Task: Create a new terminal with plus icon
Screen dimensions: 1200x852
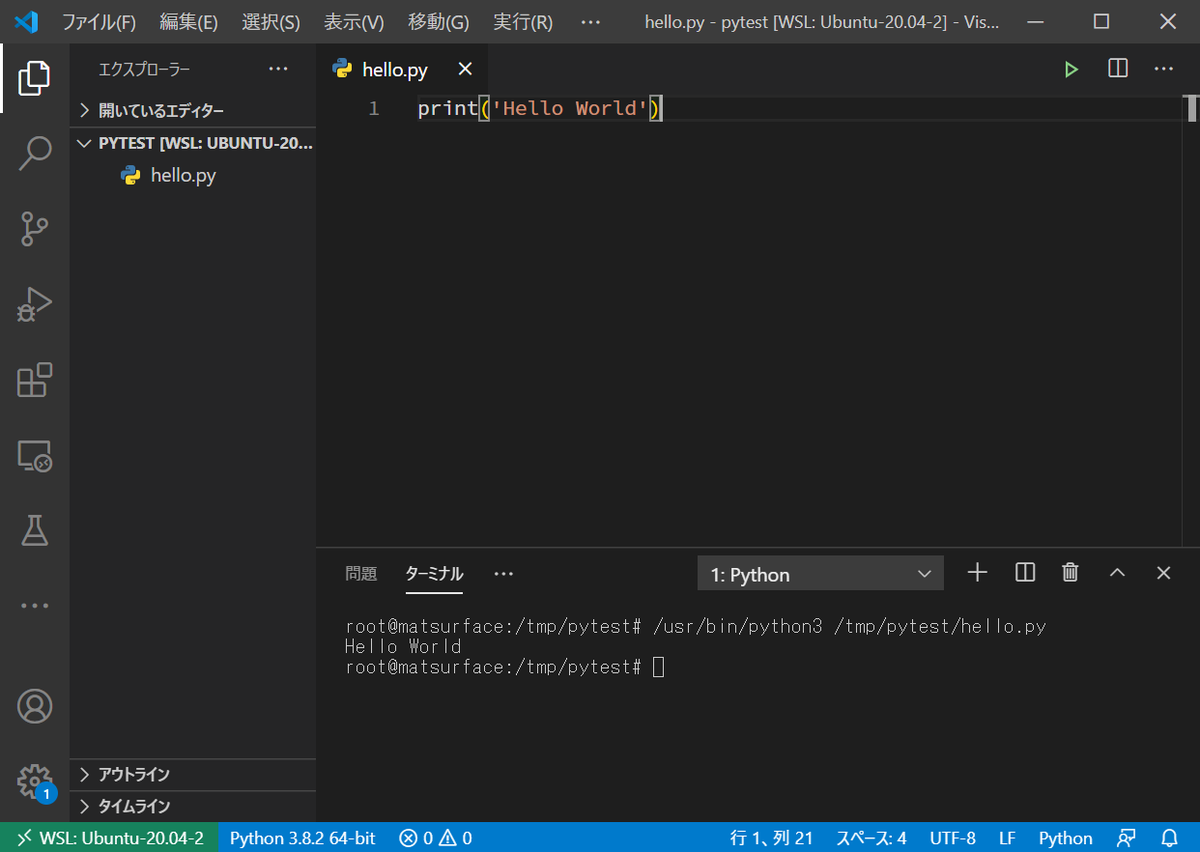Action: pyautogui.click(x=977, y=572)
